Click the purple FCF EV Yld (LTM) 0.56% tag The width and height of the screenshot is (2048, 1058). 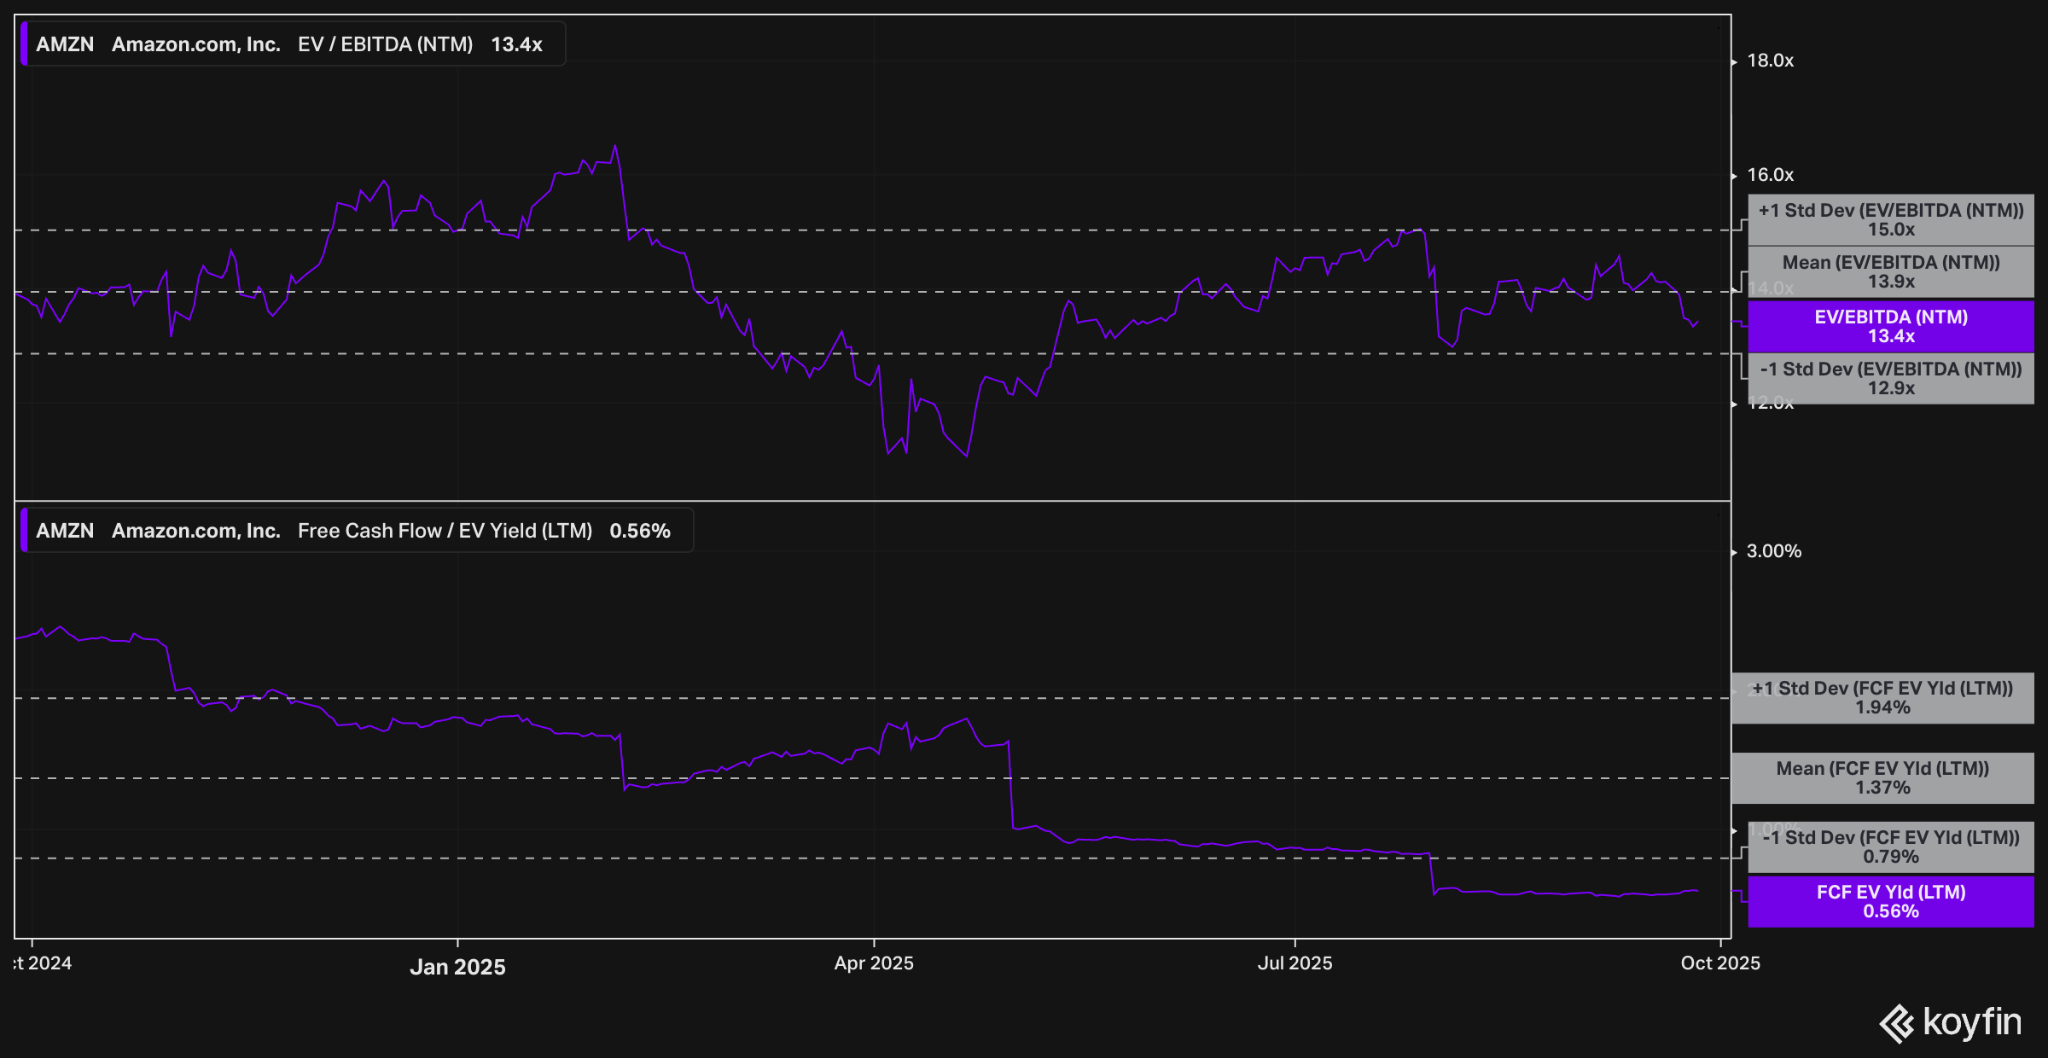1891,902
